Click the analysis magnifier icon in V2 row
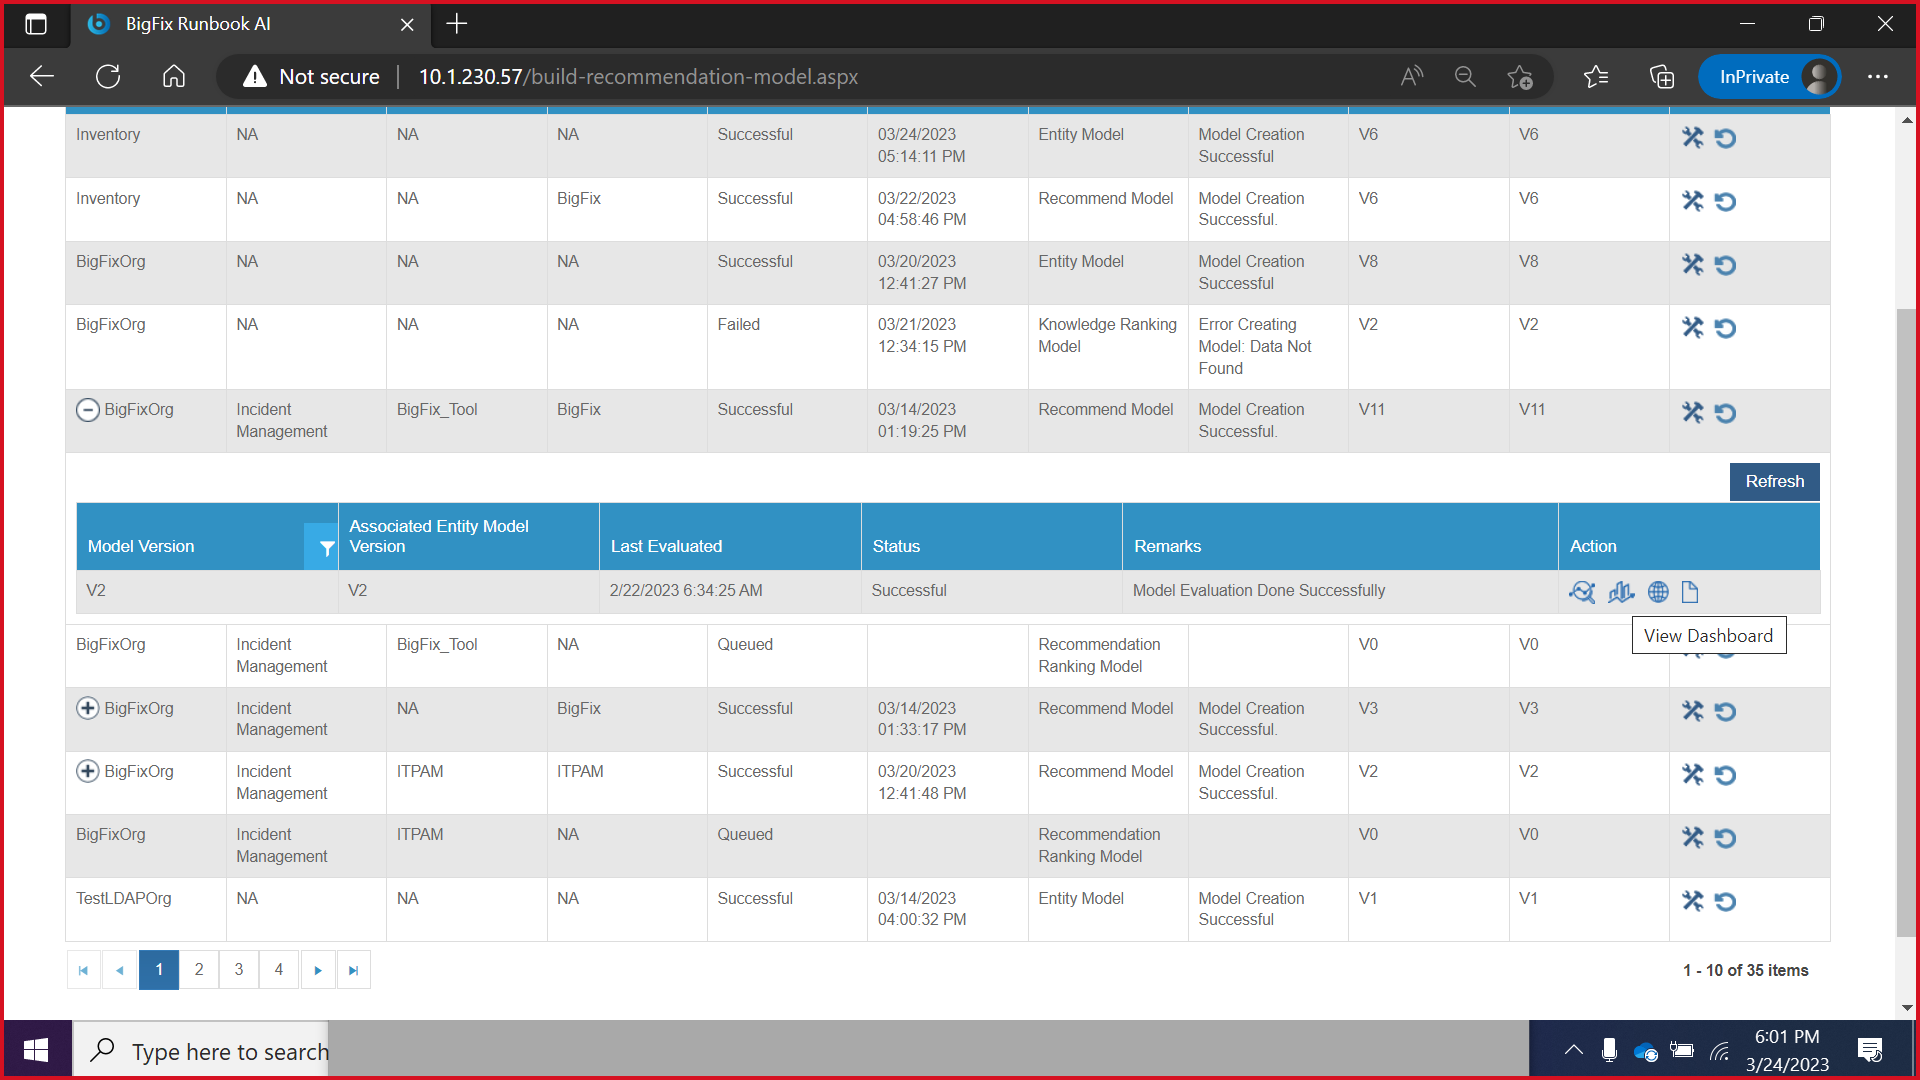The height and width of the screenshot is (1080, 1920). click(x=1582, y=592)
